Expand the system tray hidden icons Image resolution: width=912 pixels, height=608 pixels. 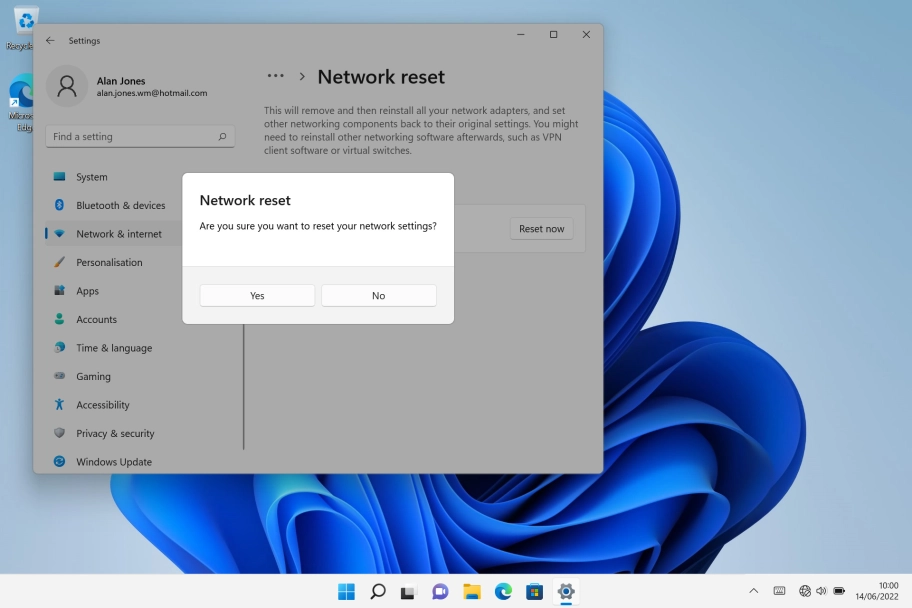pos(753,591)
